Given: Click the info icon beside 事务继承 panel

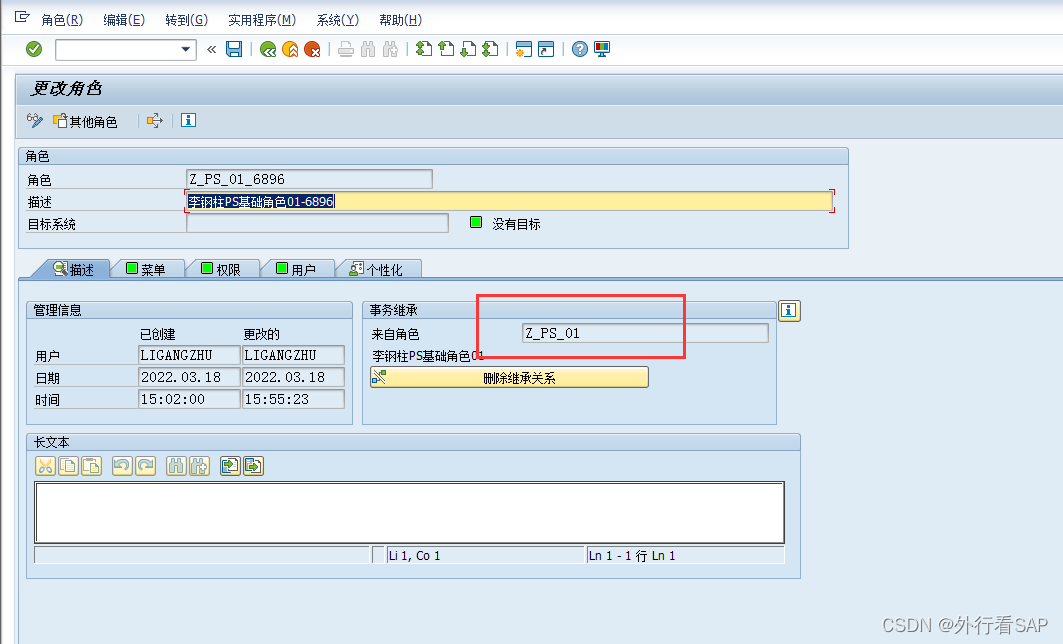Looking at the screenshot, I should click(789, 310).
